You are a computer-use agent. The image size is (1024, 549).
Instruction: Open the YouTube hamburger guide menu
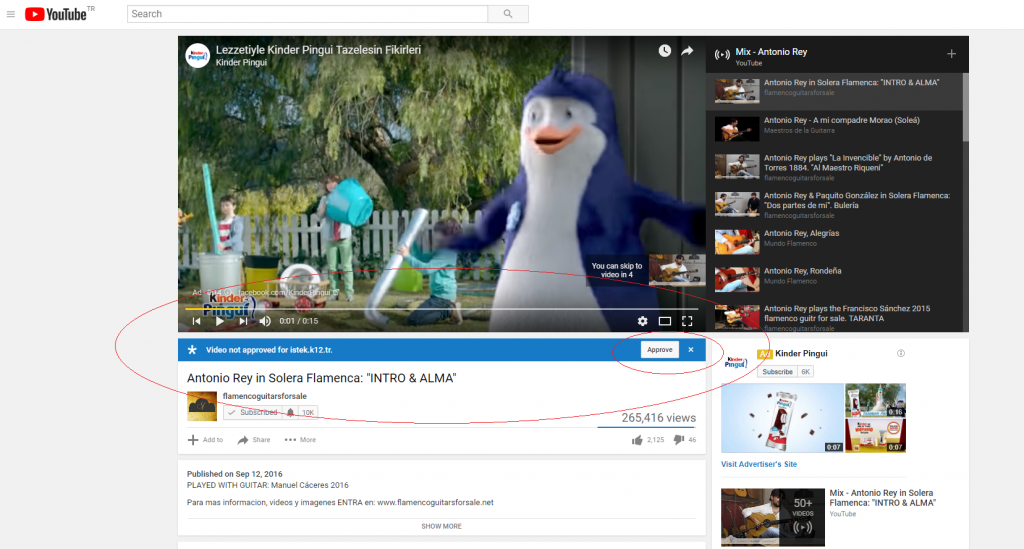point(10,14)
